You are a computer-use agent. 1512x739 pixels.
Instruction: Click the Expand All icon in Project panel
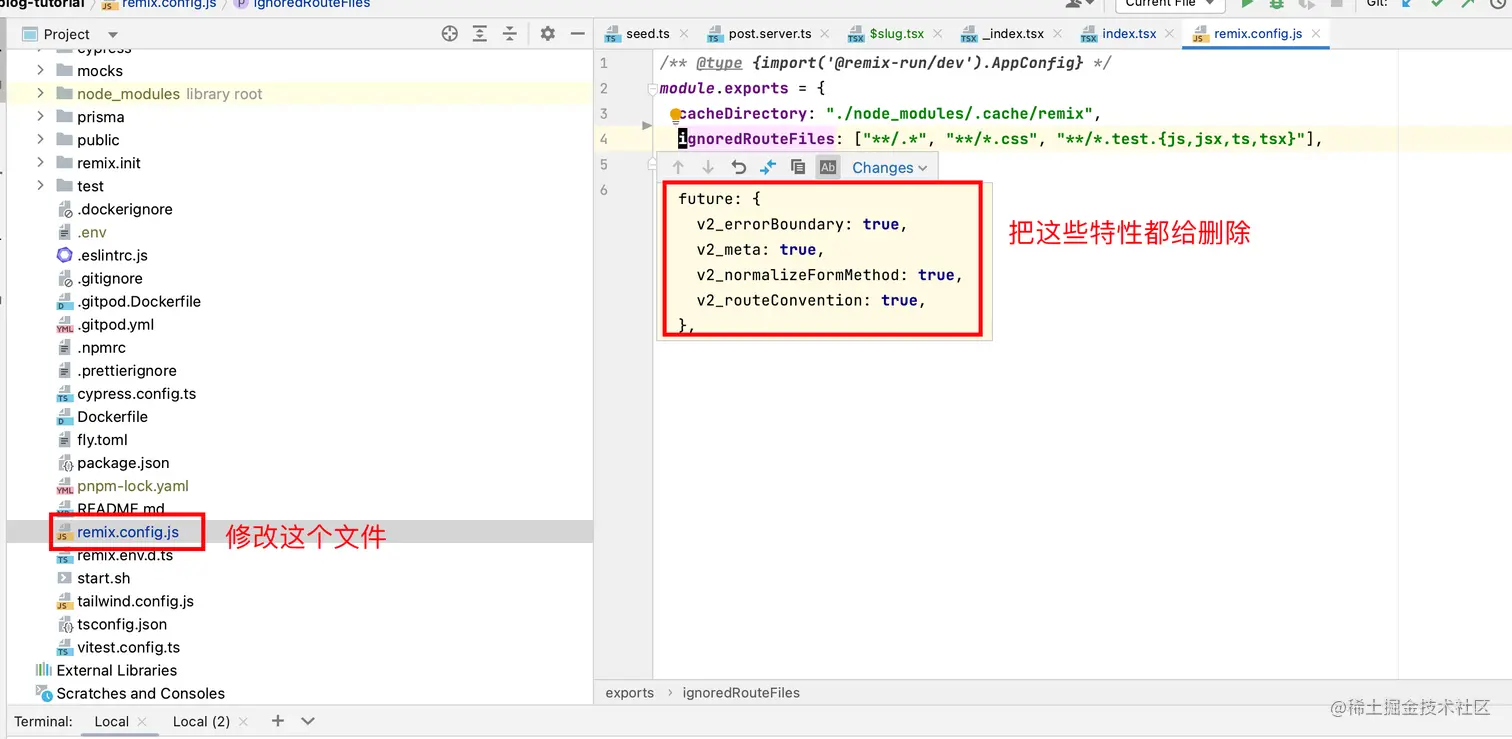[480, 34]
